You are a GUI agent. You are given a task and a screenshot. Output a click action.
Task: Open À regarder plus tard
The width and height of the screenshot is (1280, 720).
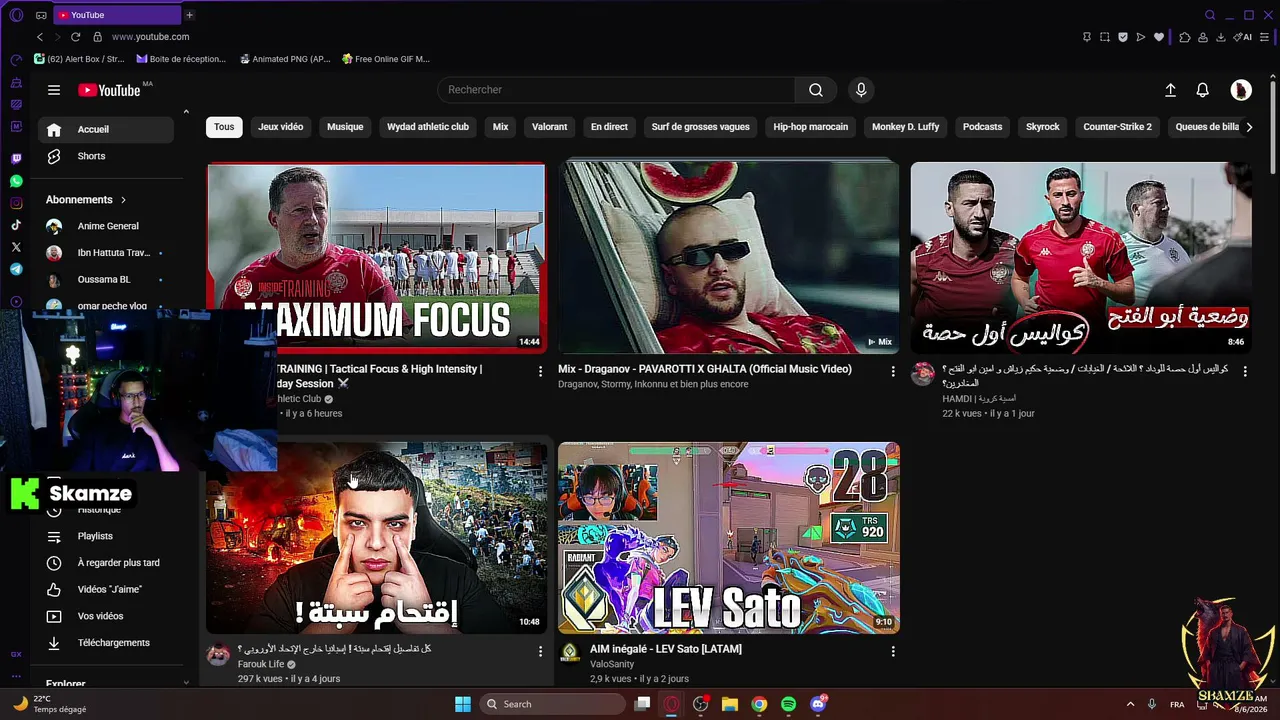[x=106, y=563]
